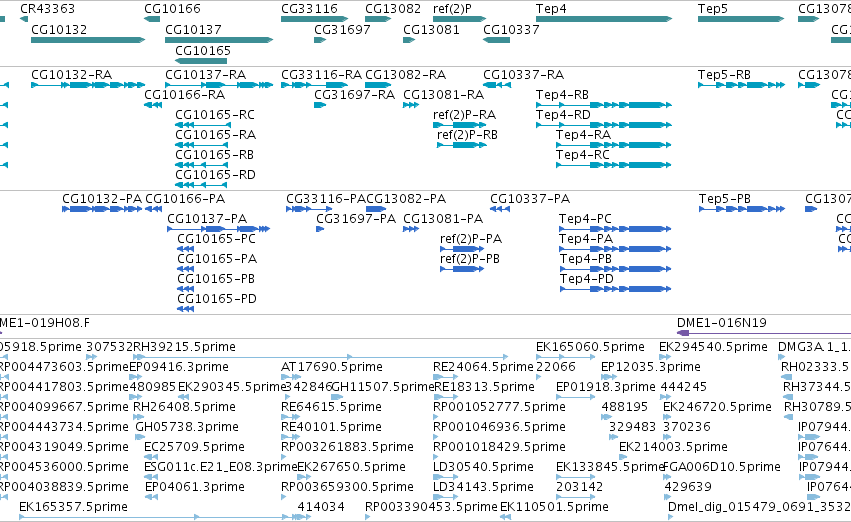Click protein CG10165-PC label
This screenshot has width=851, height=522.
pyautogui.click(x=217, y=239)
